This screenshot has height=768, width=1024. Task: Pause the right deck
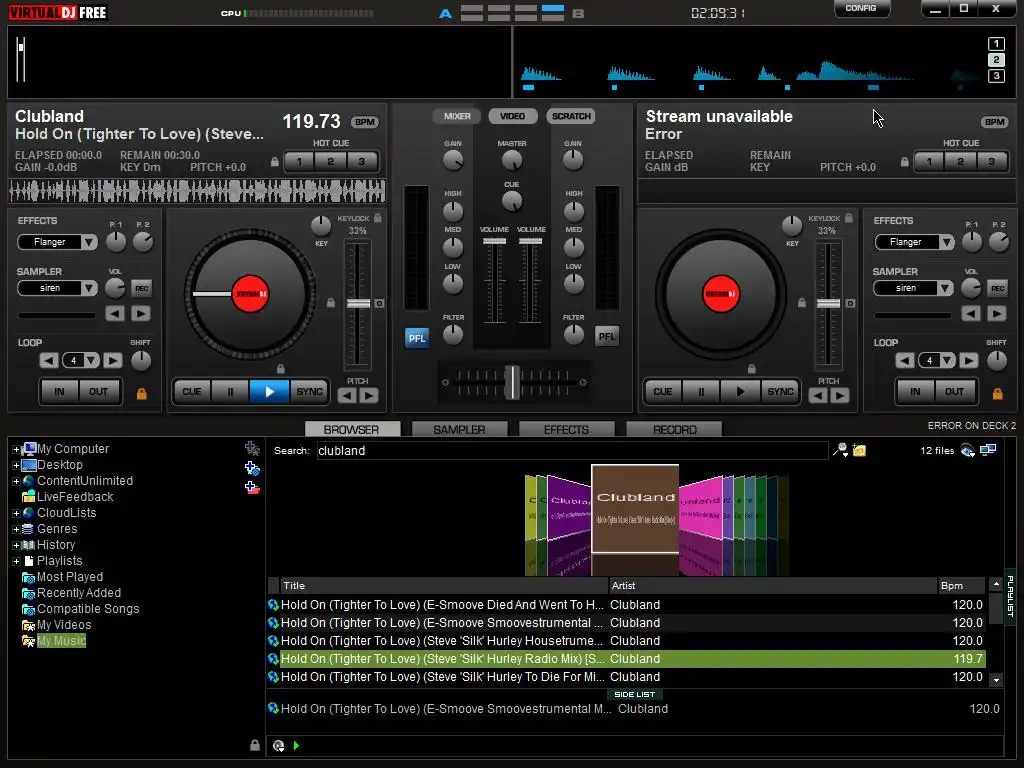point(701,391)
